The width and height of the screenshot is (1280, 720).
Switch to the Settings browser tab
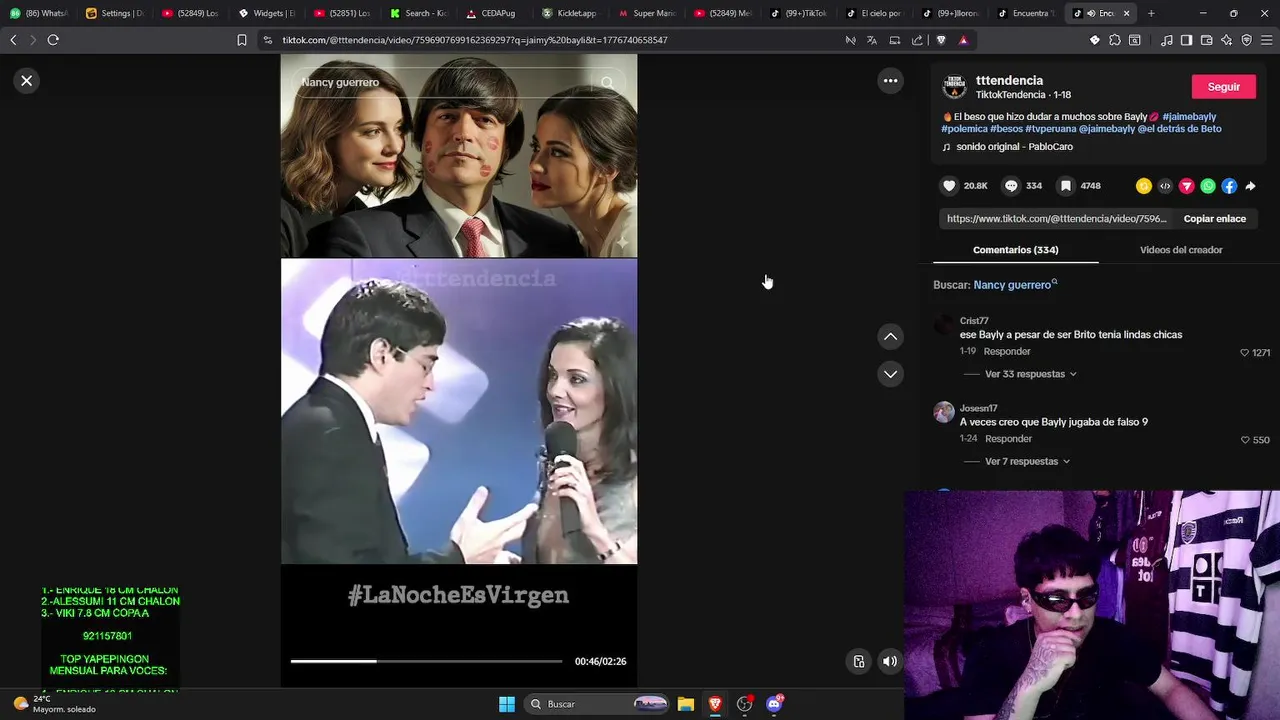click(115, 13)
